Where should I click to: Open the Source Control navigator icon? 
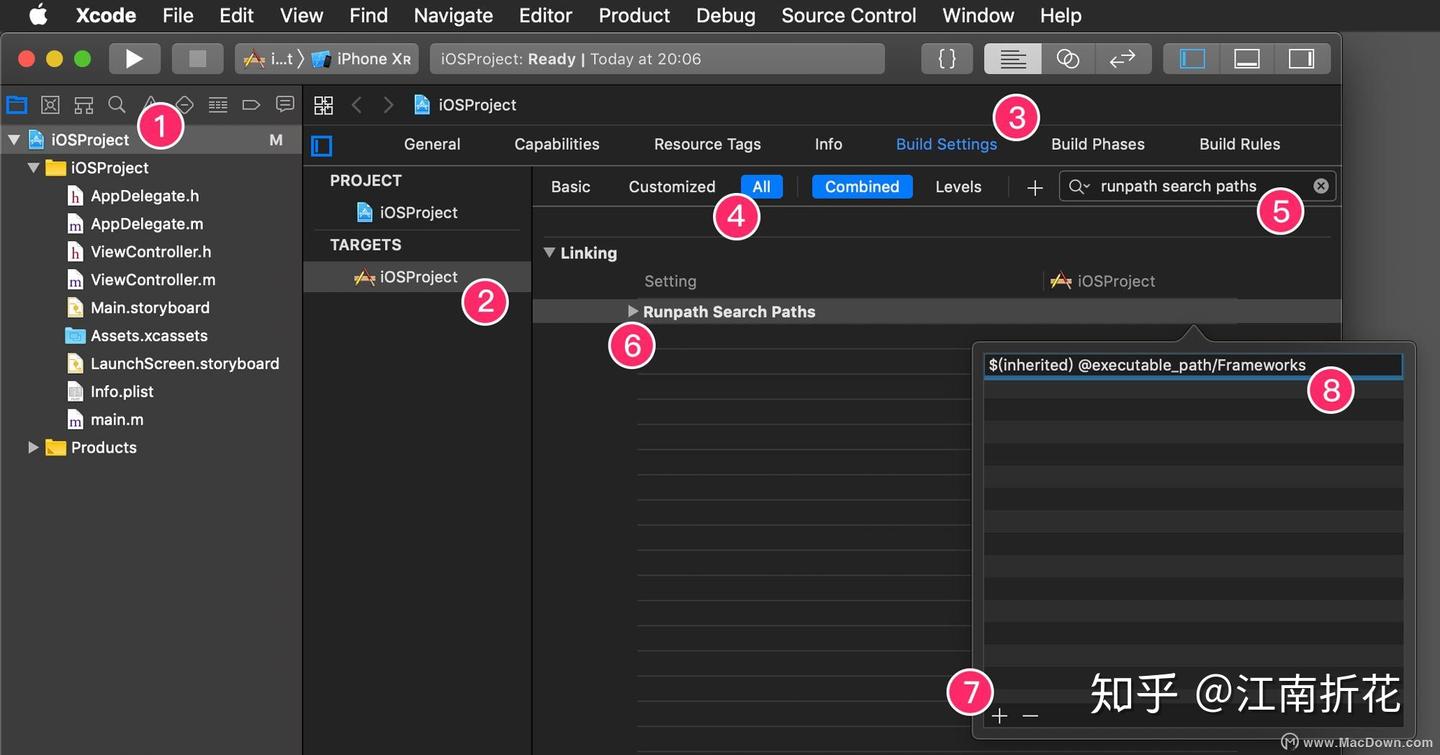coord(50,105)
